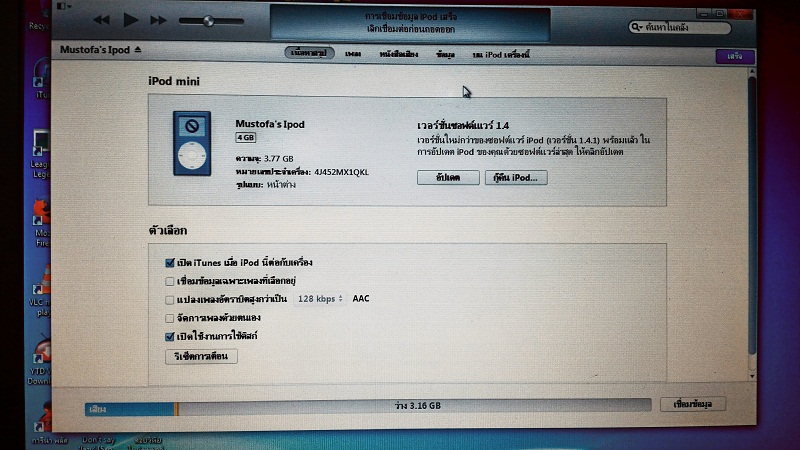Image resolution: width=800 pixels, height=450 pixels.
Task: Click the free space 3.16 GB bar segment
Action: point(415,406)
